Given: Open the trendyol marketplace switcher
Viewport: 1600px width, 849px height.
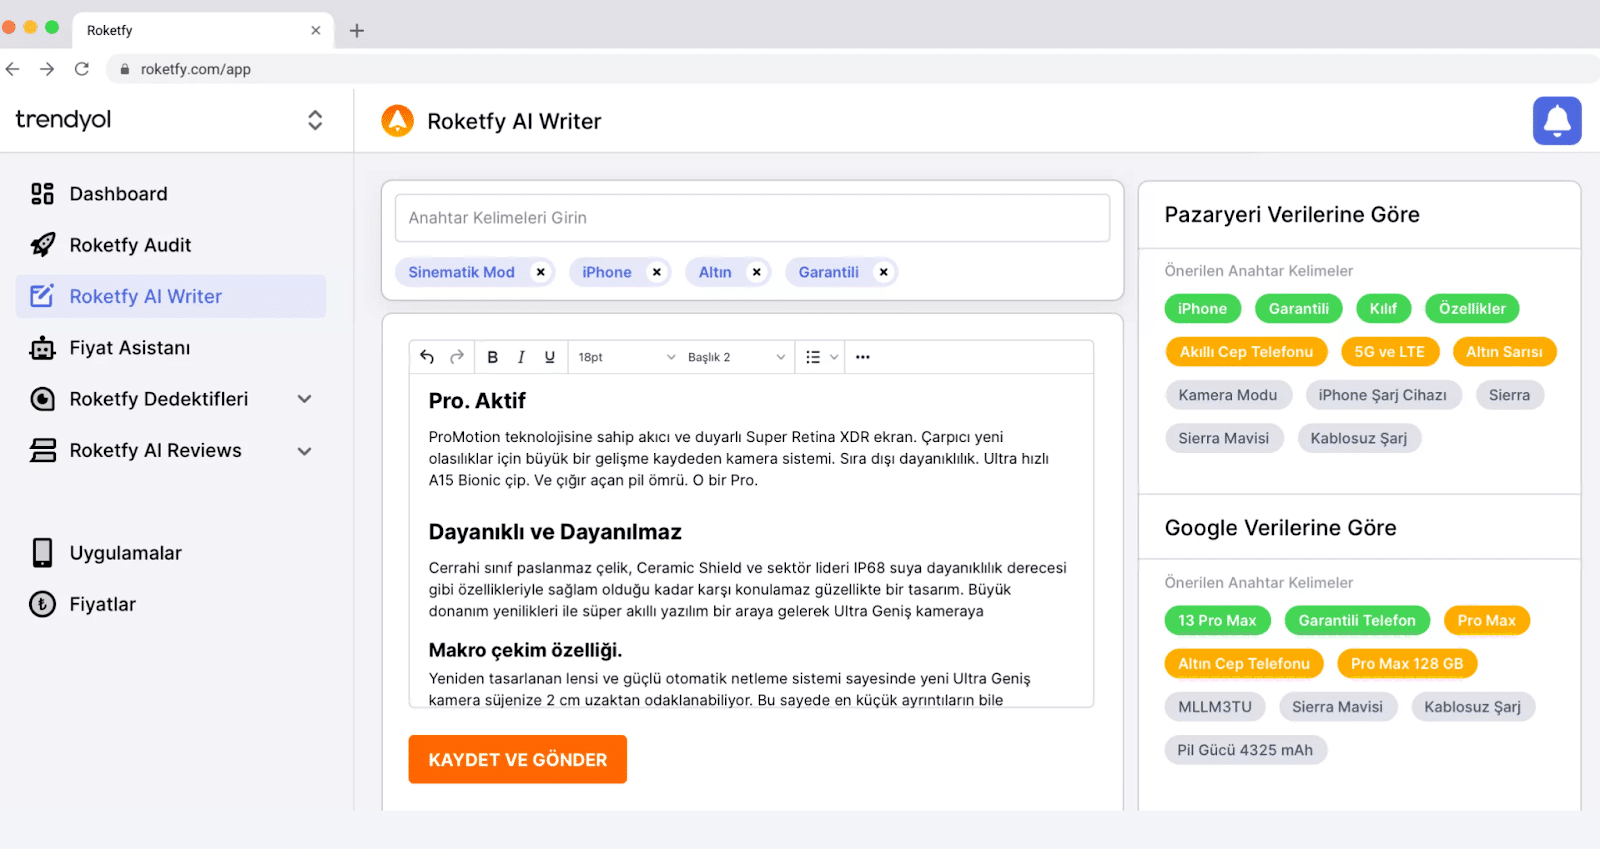Looking at the screenshot, I should tap(314, 120).
